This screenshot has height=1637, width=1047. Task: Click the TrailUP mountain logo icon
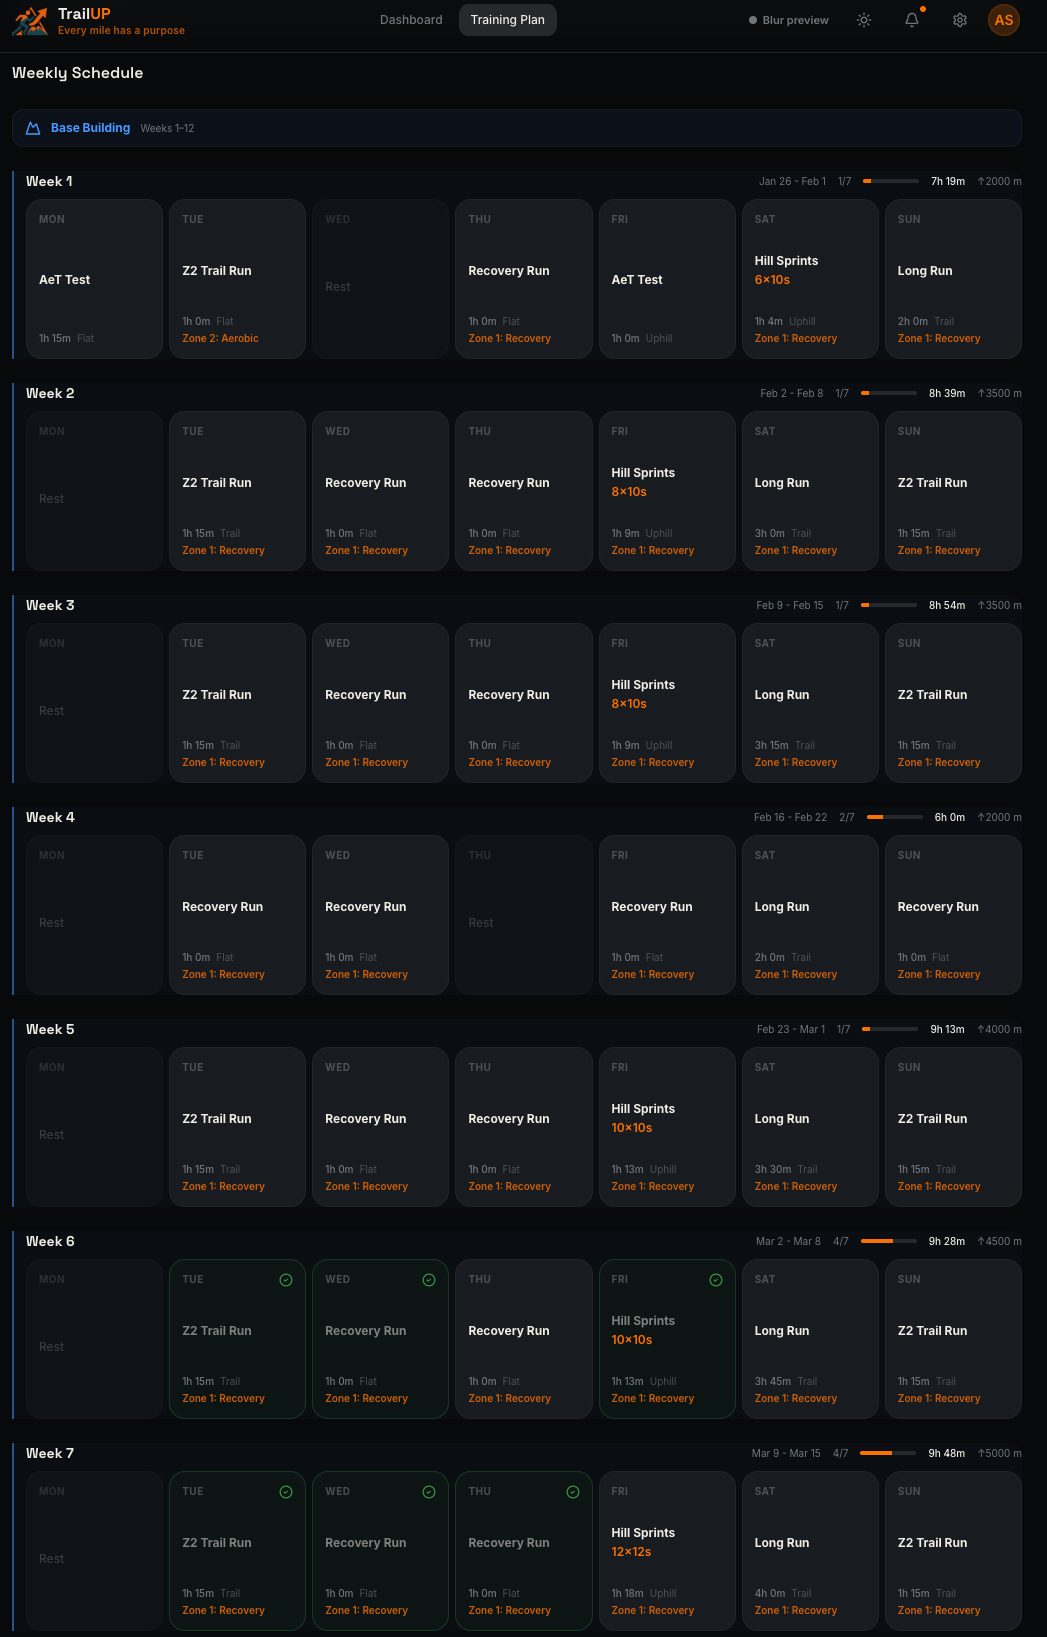click(30, 21)
